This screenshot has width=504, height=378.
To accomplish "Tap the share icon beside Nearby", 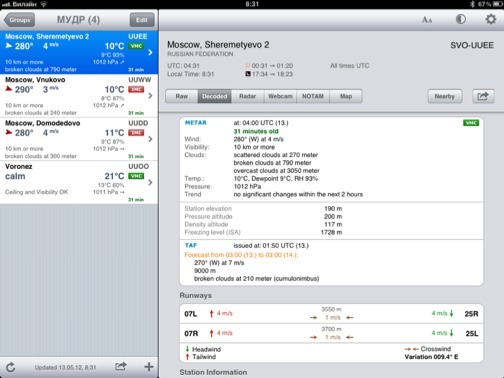I will (483, 96).
